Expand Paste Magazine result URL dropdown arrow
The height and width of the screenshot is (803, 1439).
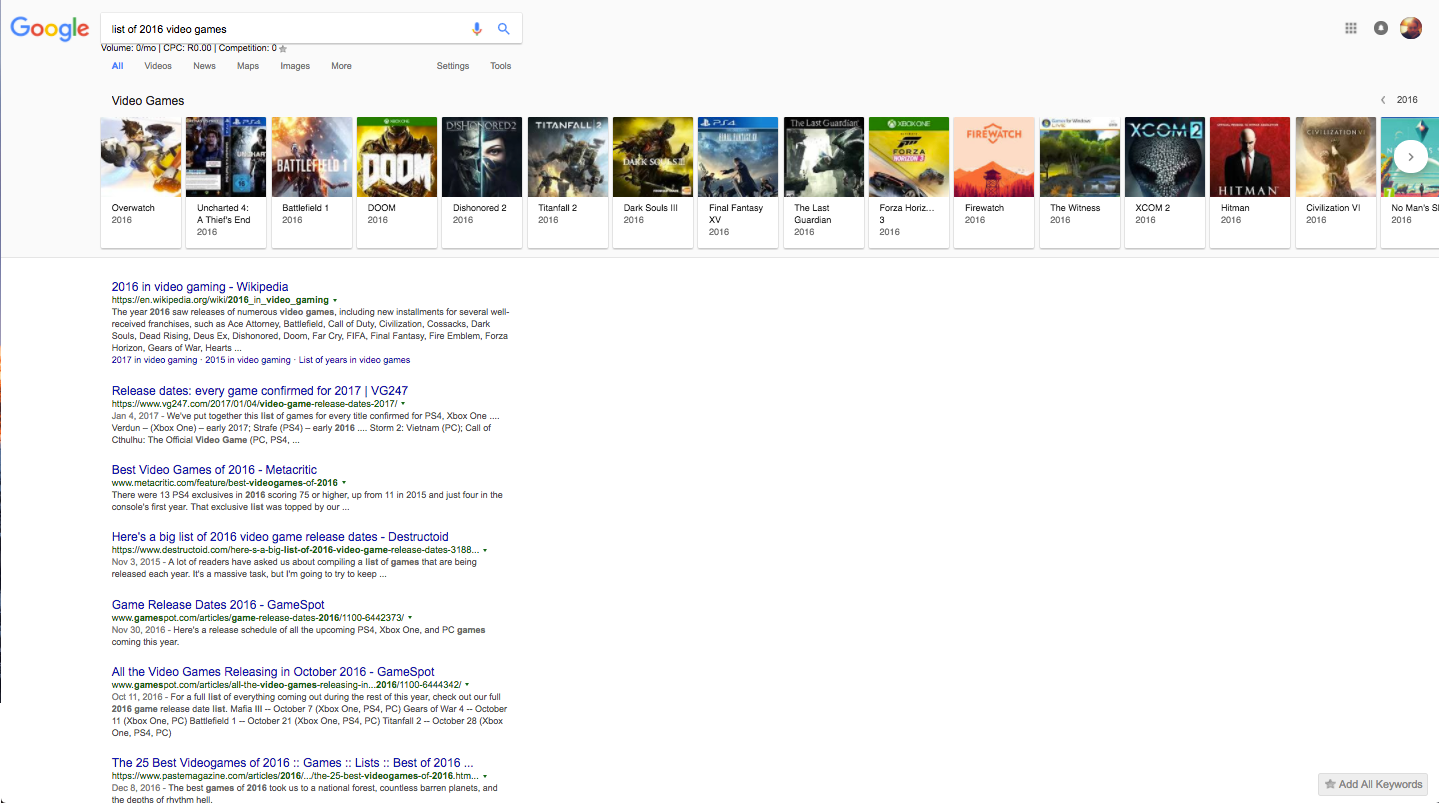(485, 776)
